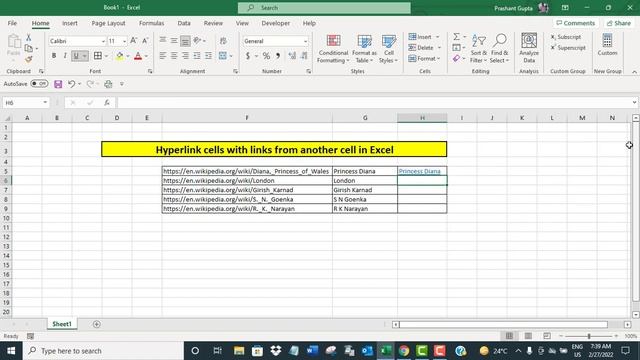Click Analyze Data
The image size is (640, 360).
point(529,48)
